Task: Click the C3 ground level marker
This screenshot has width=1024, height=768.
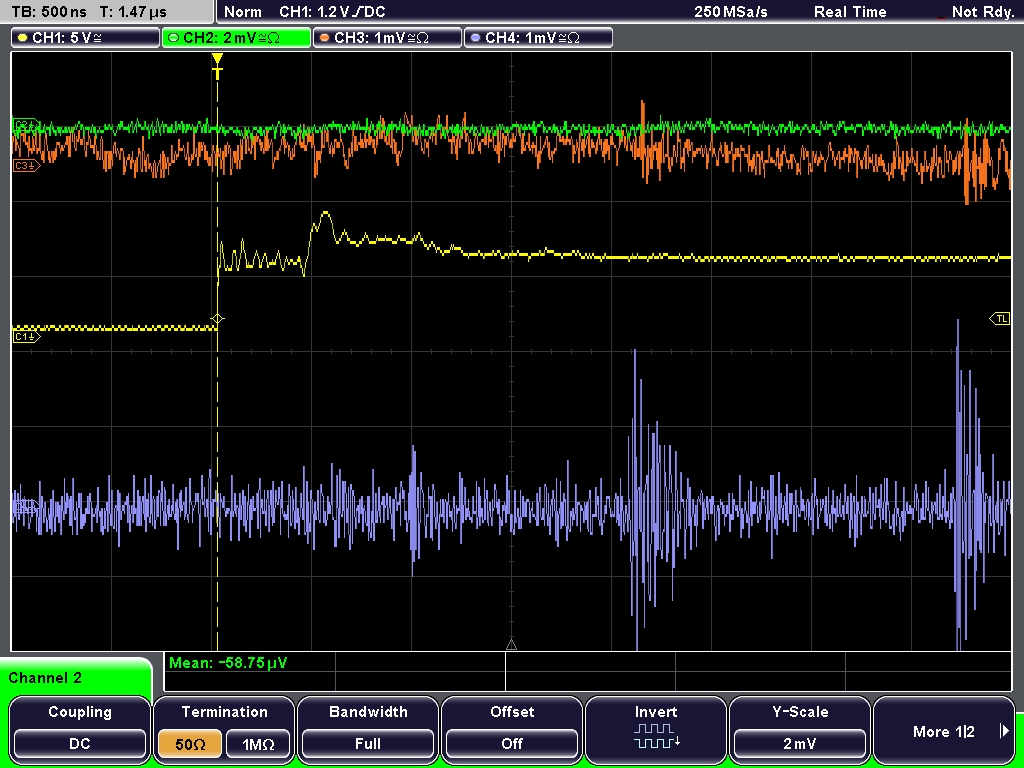Action: 26,166
